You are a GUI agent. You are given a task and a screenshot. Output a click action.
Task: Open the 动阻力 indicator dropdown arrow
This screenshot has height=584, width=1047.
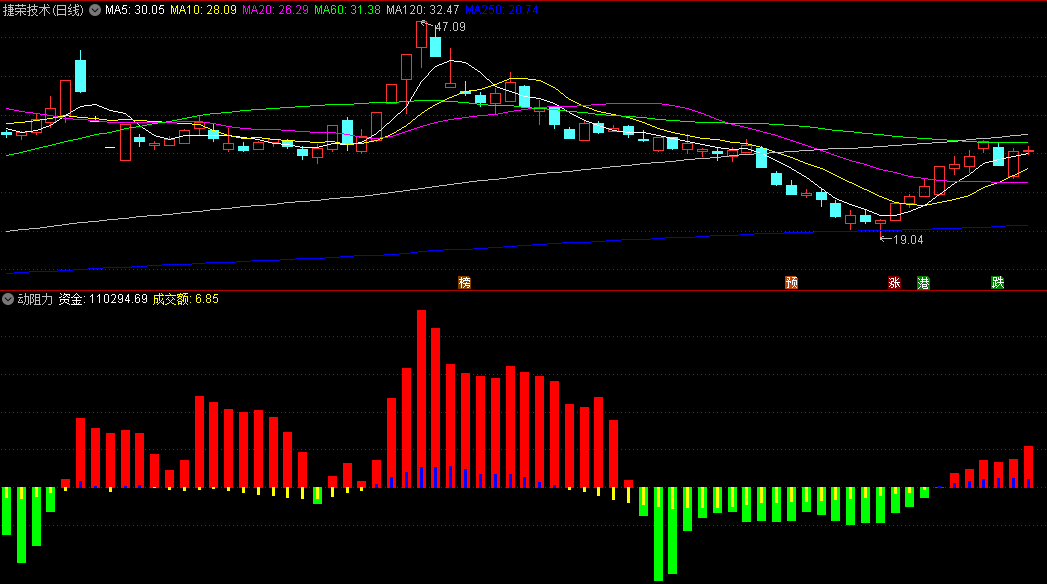coord(8,299)
